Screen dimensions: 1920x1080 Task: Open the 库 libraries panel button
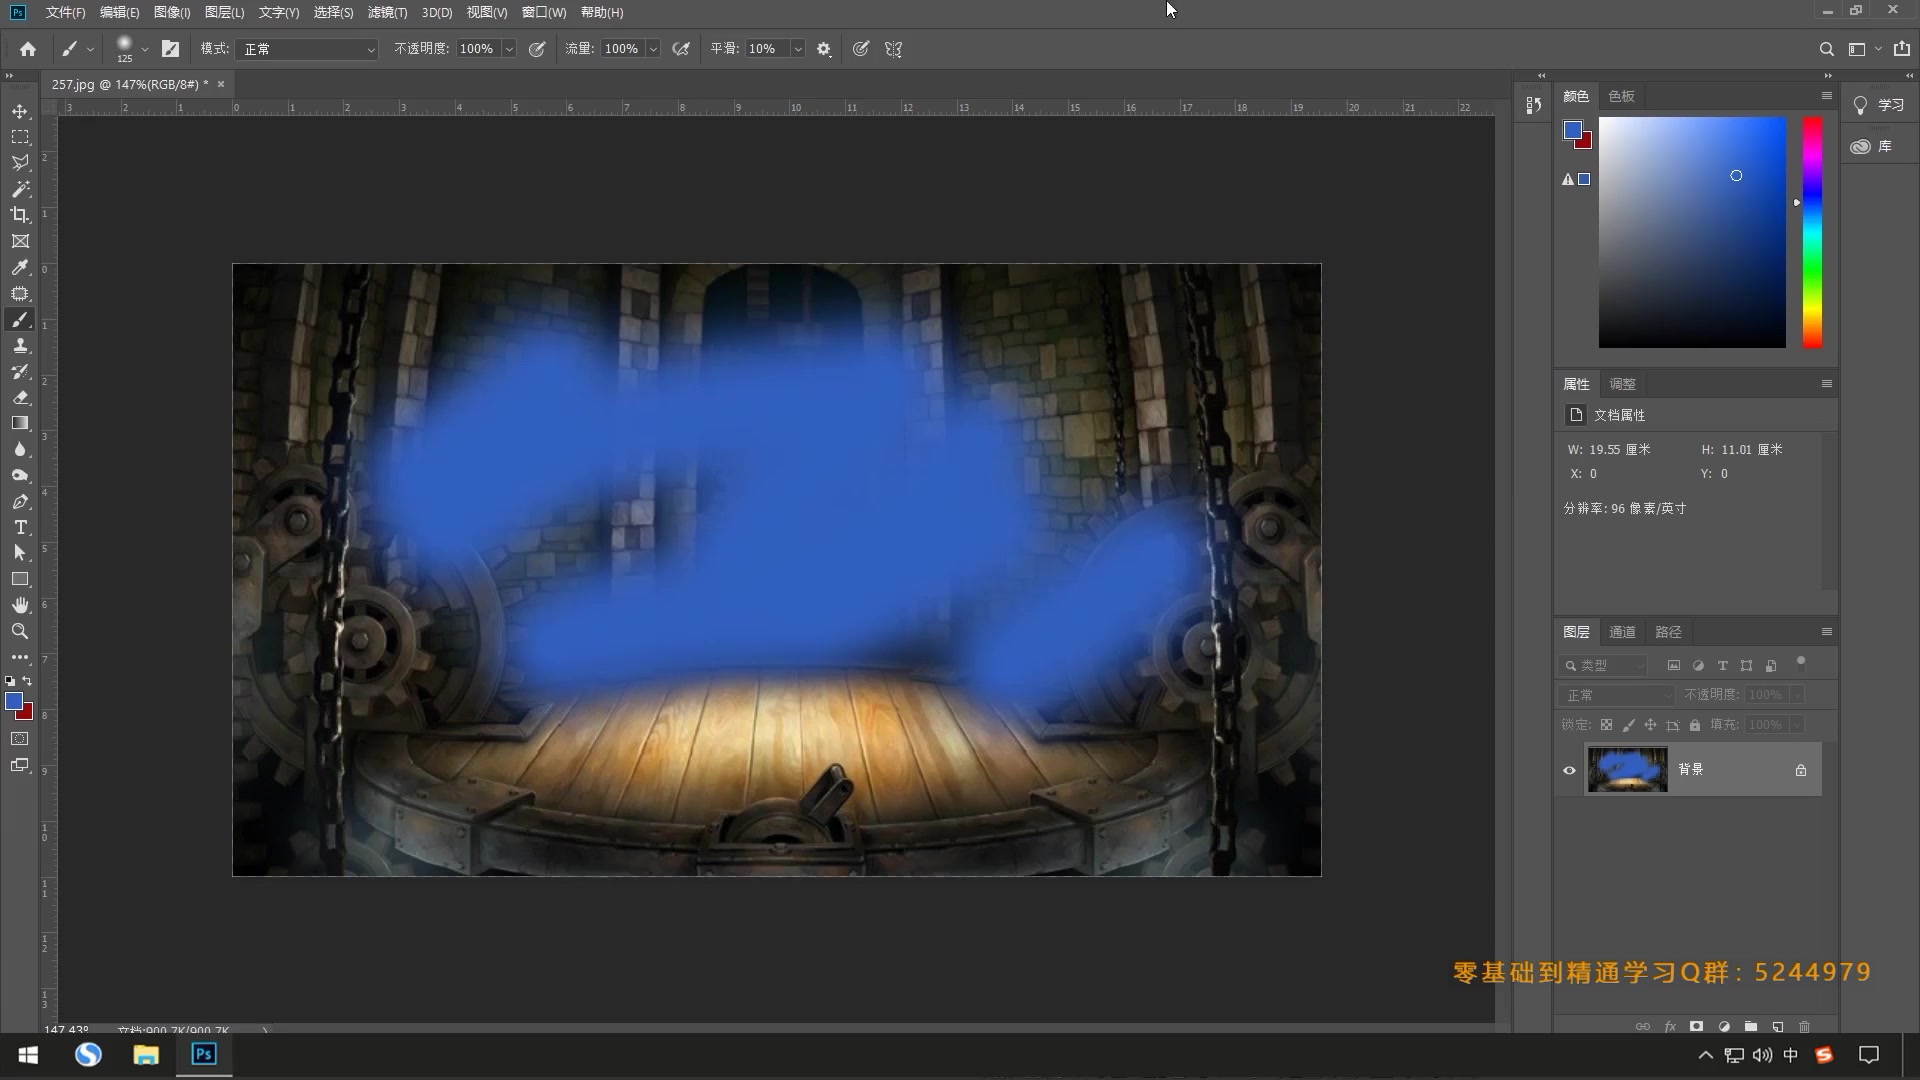(x=1872, y=146)
